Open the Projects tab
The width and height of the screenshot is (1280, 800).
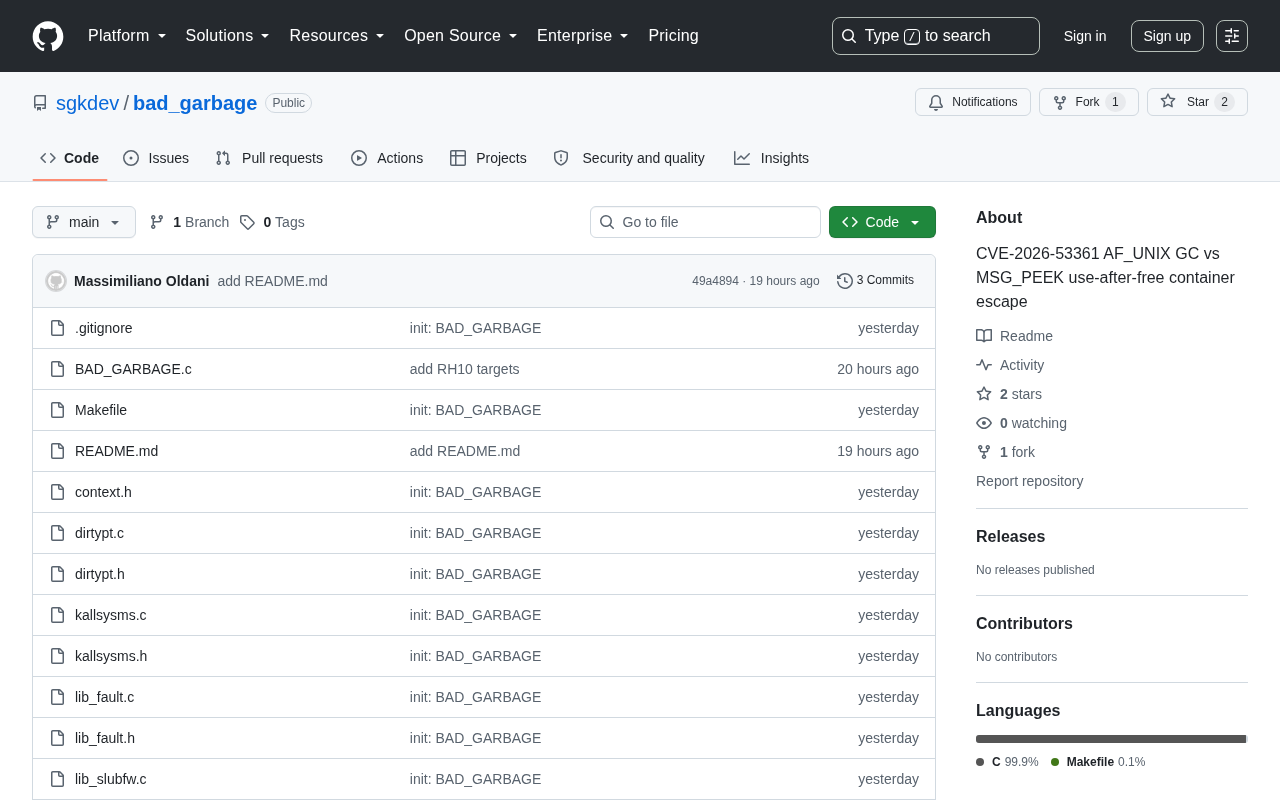488,158
